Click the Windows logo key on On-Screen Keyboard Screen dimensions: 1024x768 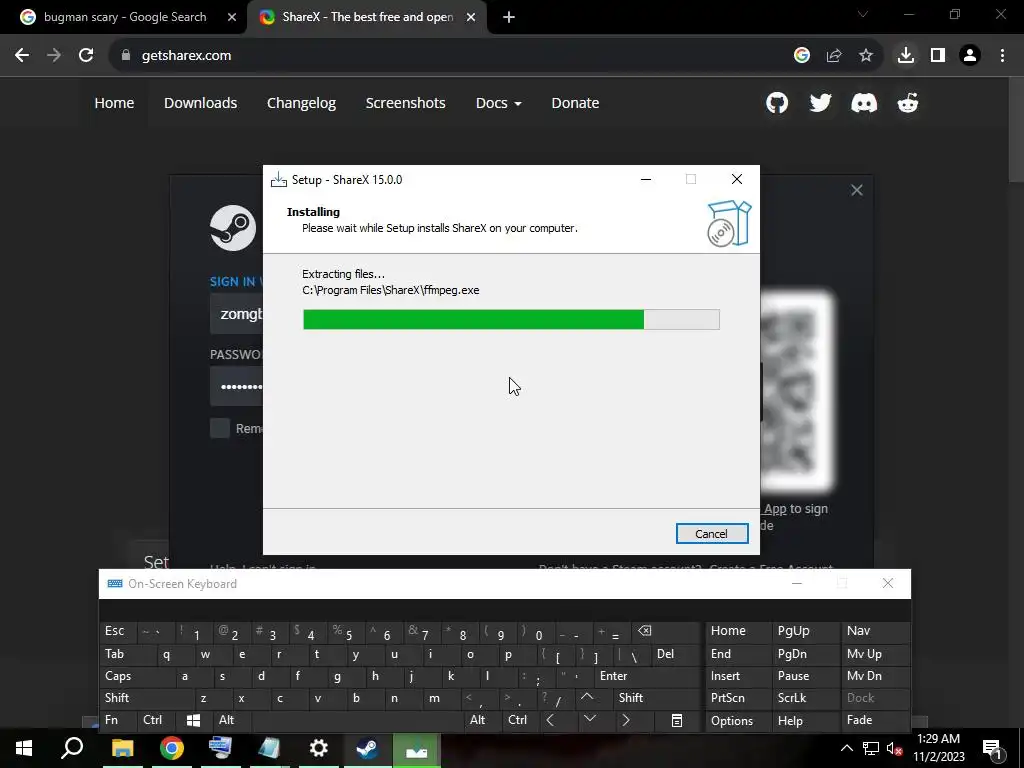(194, 720)
